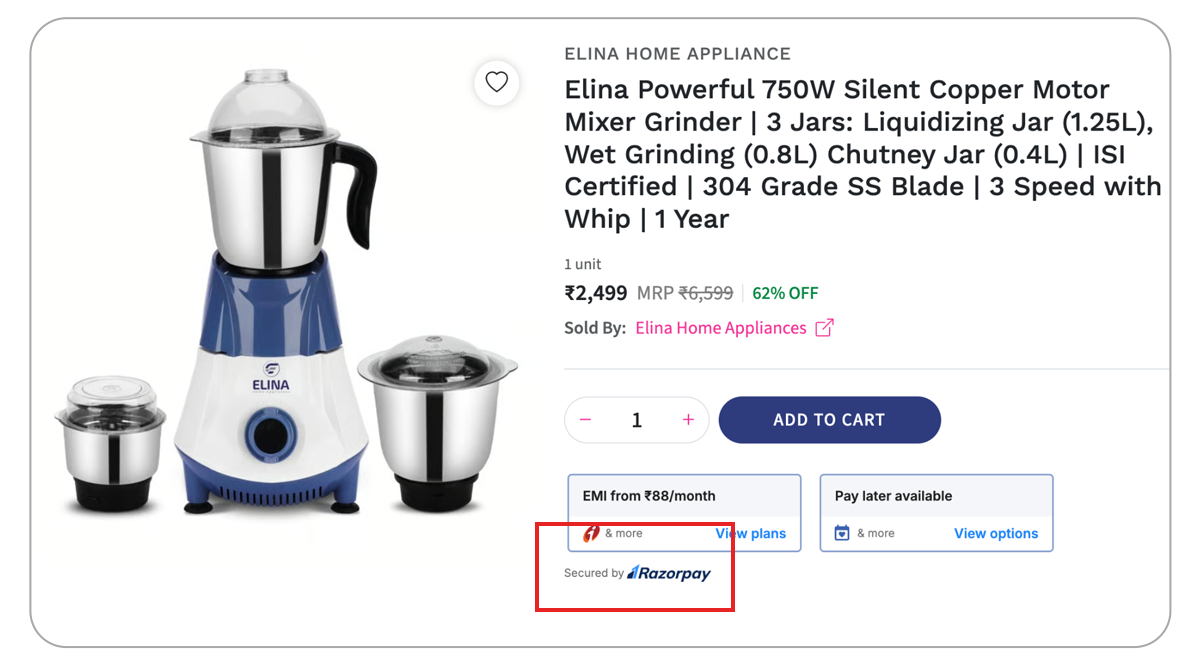This screenshot has width=1200, height=665.
Task: Open View plans for EMI
Action: coord(751,533)
